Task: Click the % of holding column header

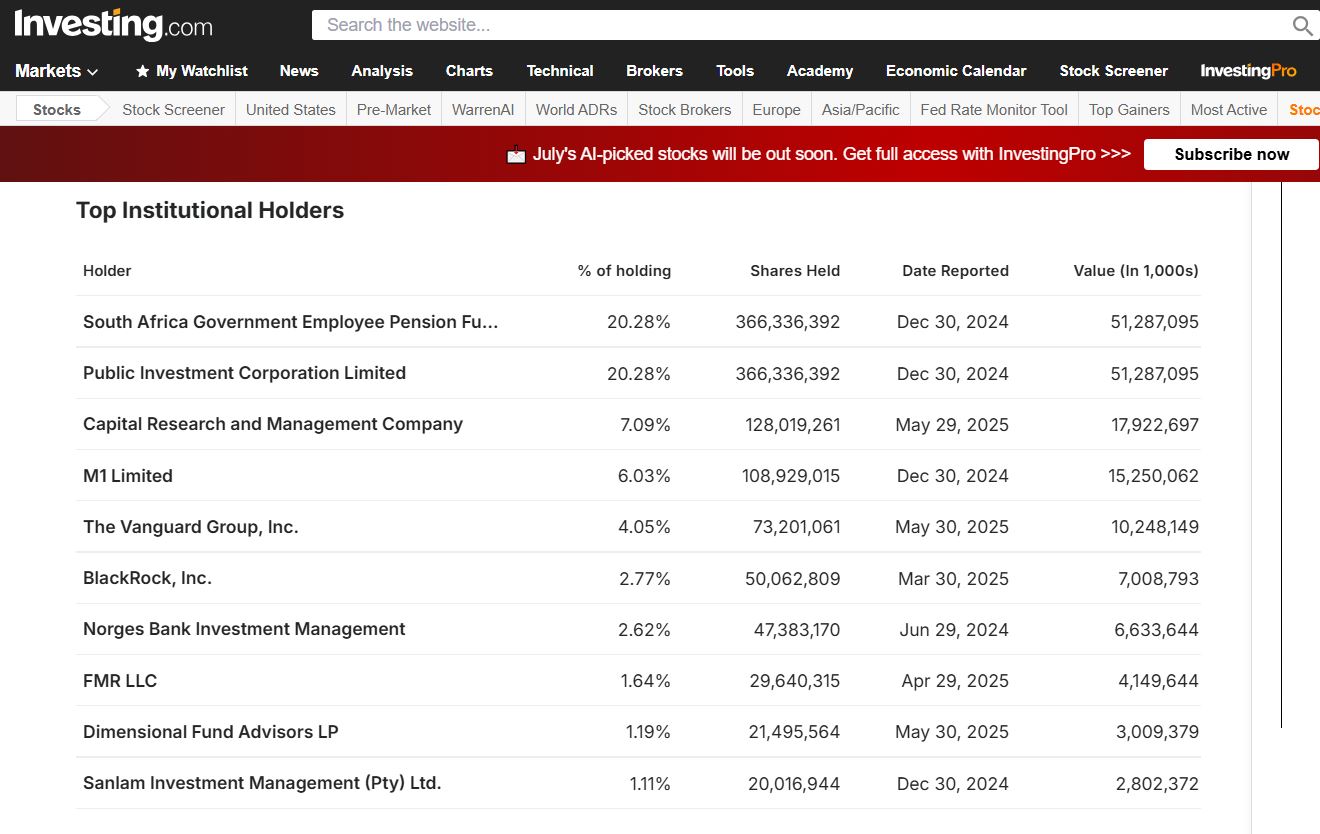Action: [x=624, y=271]
